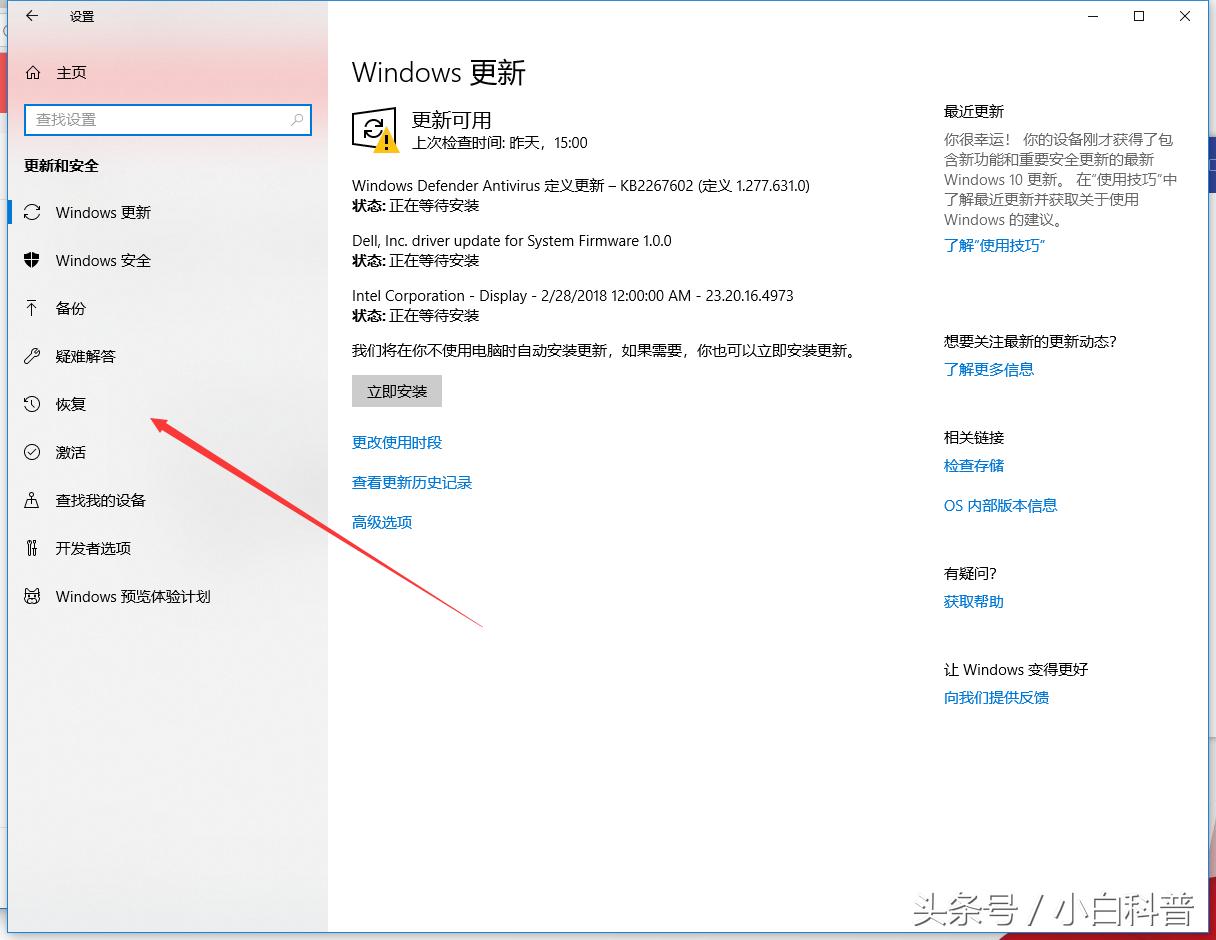Open 查看更新历史记录 link
The image size is (1216, 940).
tap(412, 482)
